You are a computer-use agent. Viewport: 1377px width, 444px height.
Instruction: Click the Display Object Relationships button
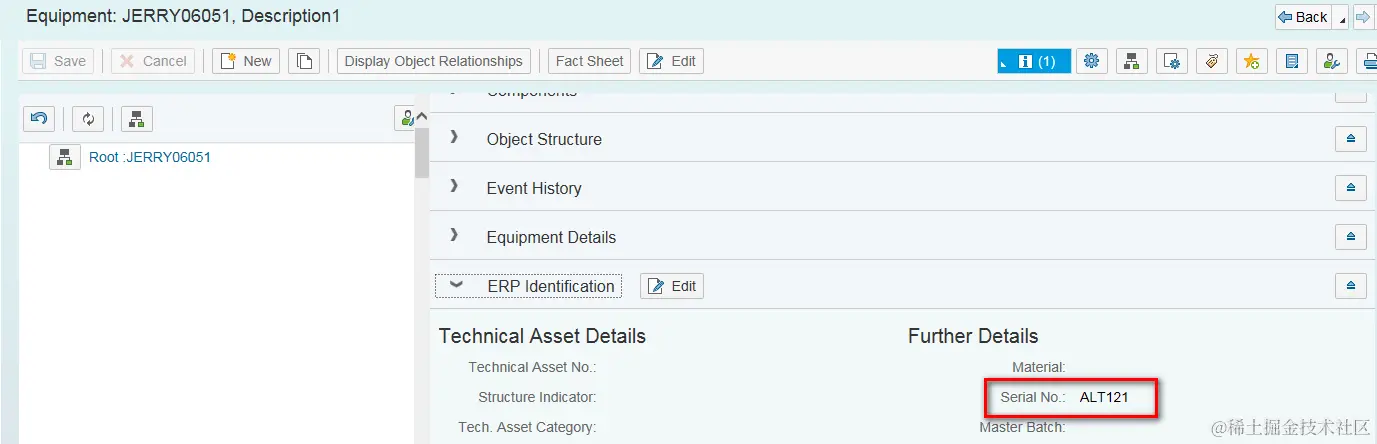tap(433, 61)
